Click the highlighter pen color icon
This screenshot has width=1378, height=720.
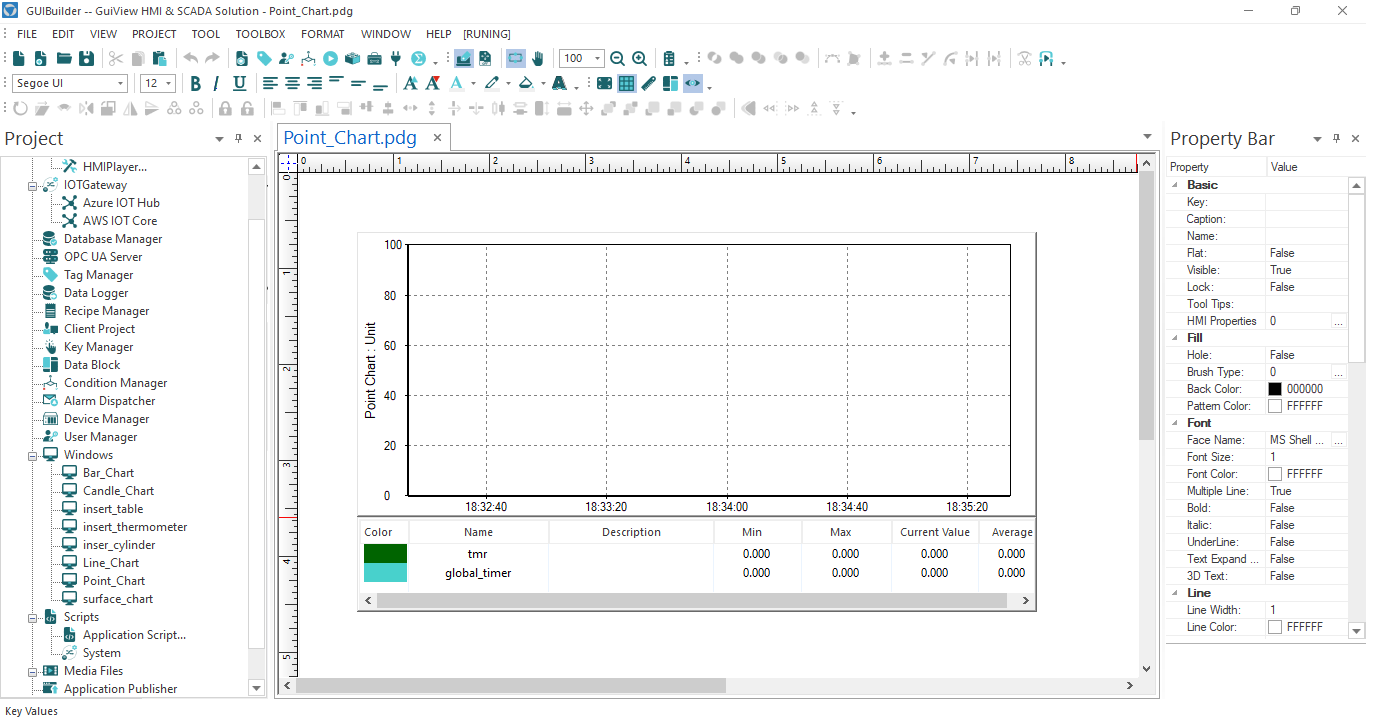(492, 83)
